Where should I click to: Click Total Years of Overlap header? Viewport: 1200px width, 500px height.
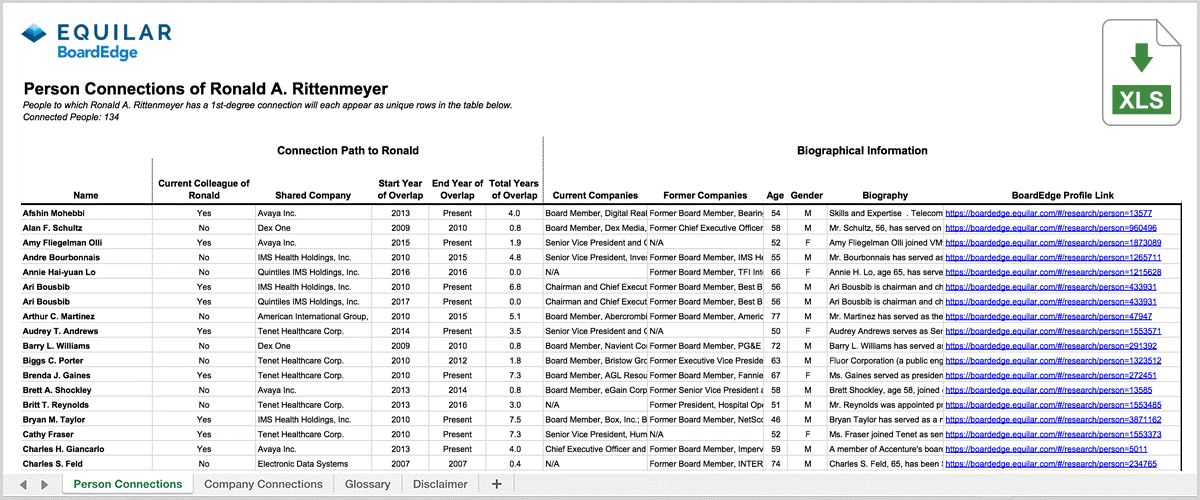click(x=514, y=189)
